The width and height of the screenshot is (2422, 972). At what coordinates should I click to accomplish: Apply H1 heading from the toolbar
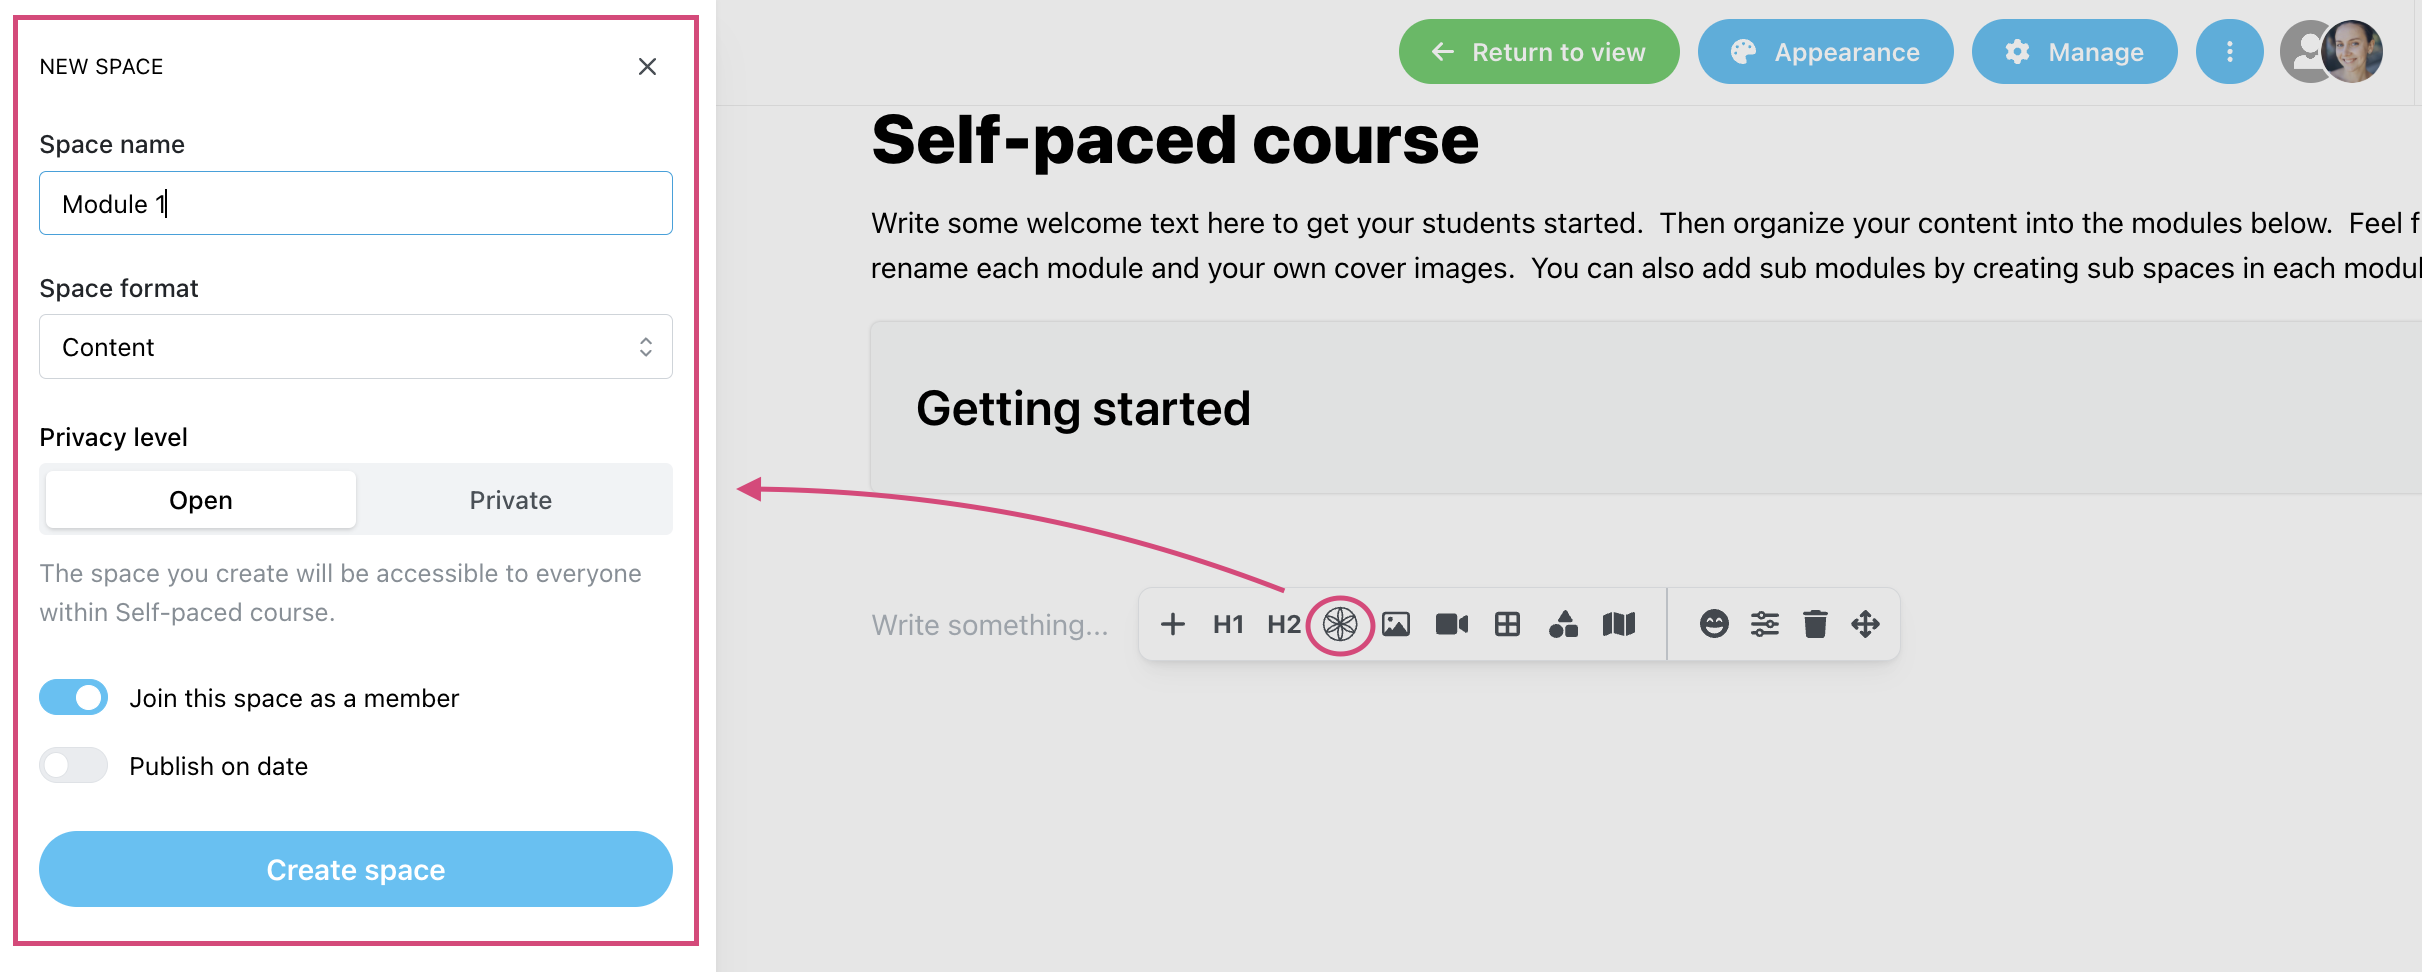click(1228, 625)
